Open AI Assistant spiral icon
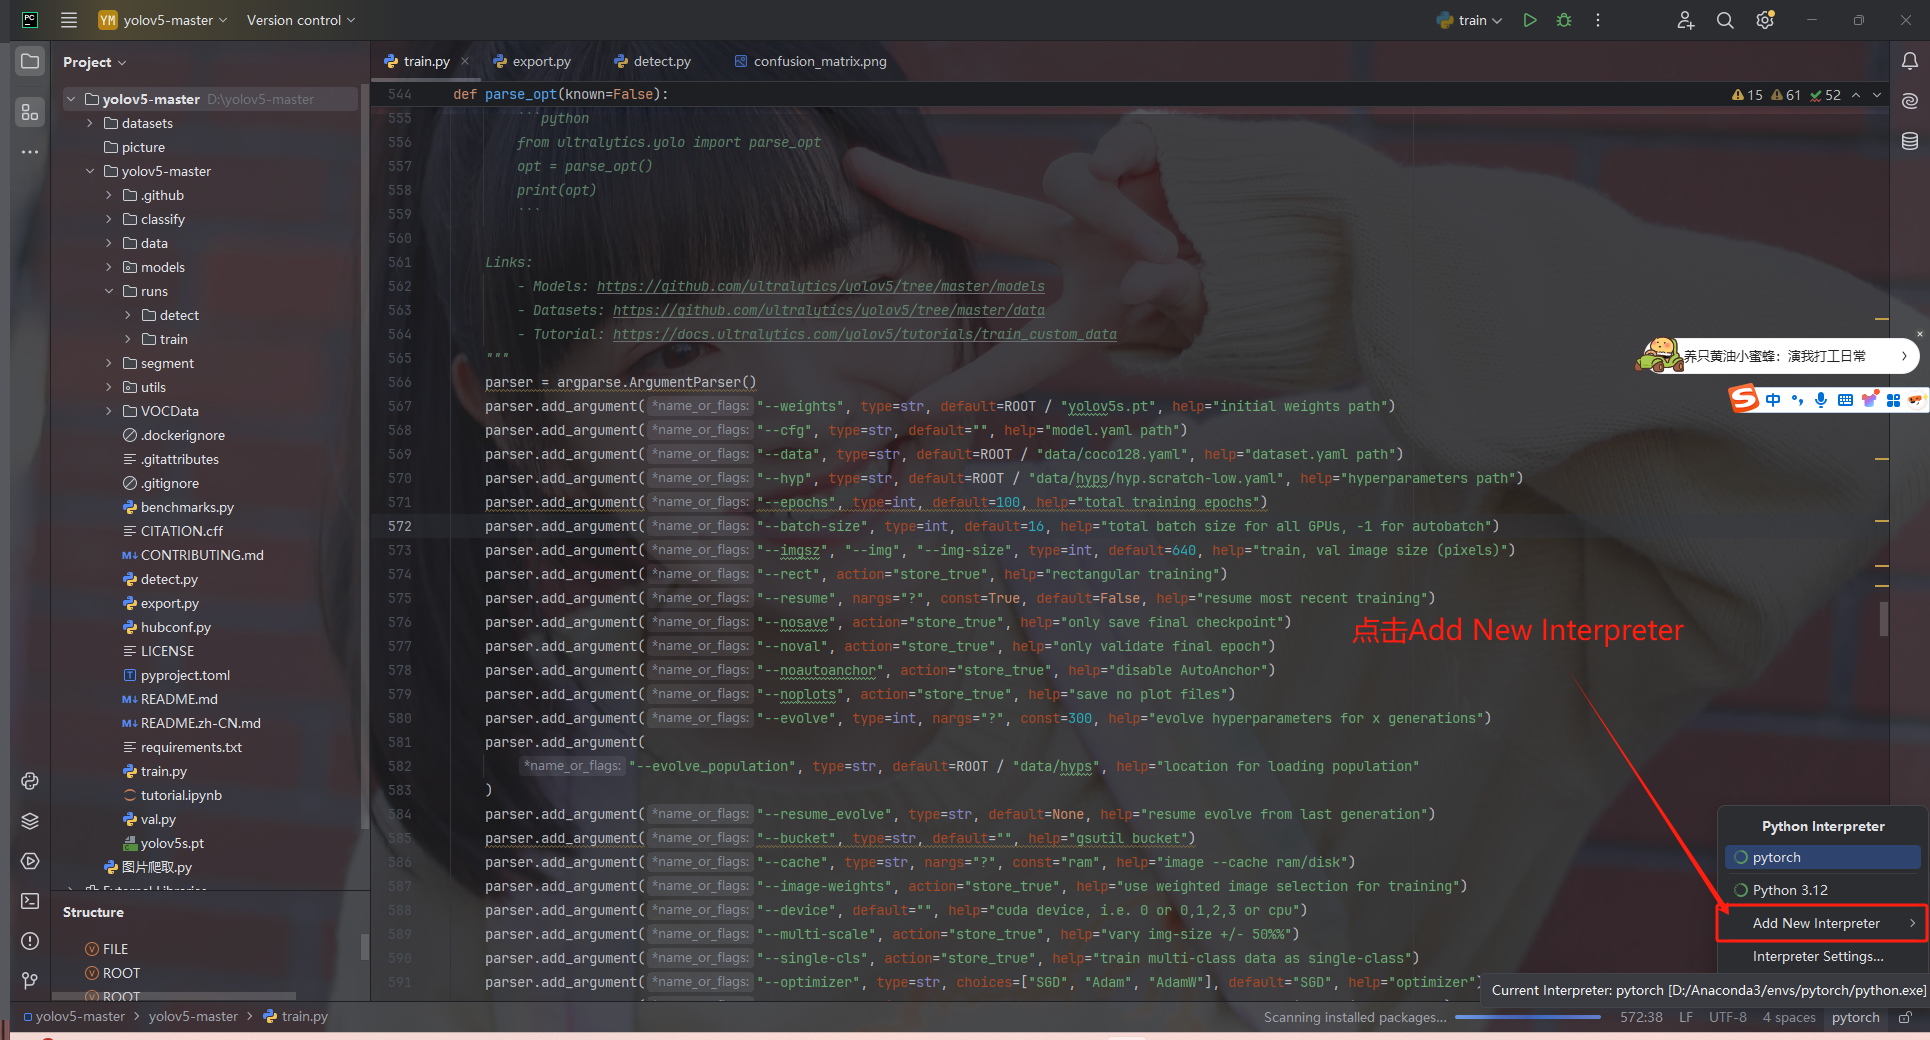 tap(1909, 101)
